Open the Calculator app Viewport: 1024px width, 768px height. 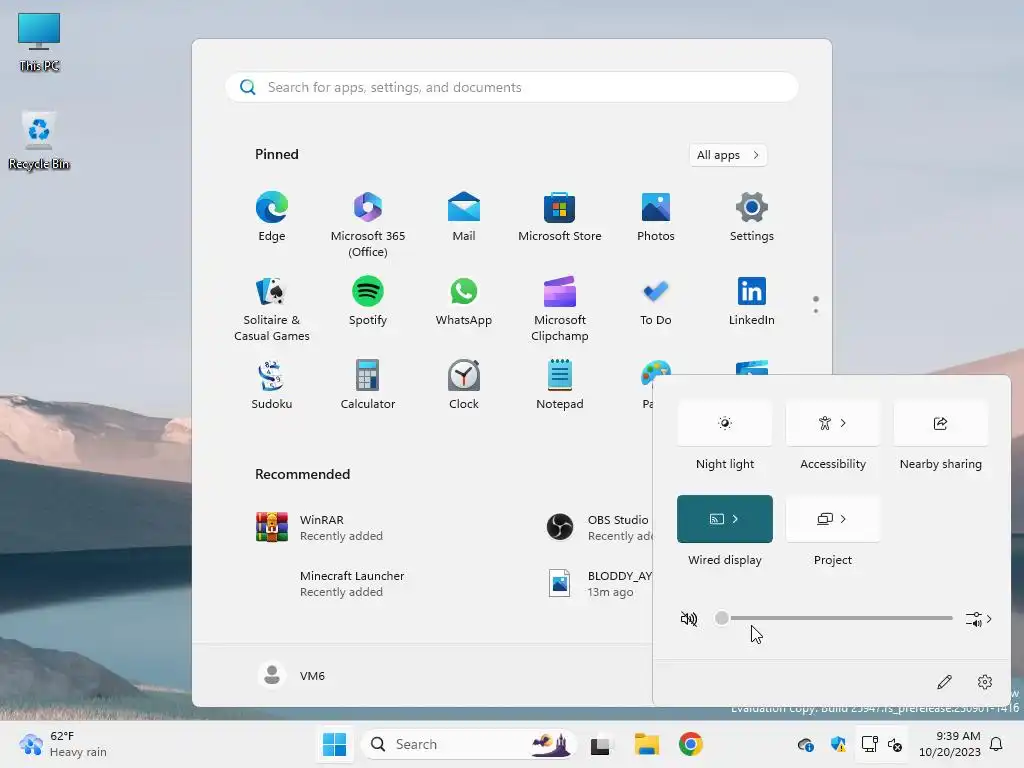point(368,385)
